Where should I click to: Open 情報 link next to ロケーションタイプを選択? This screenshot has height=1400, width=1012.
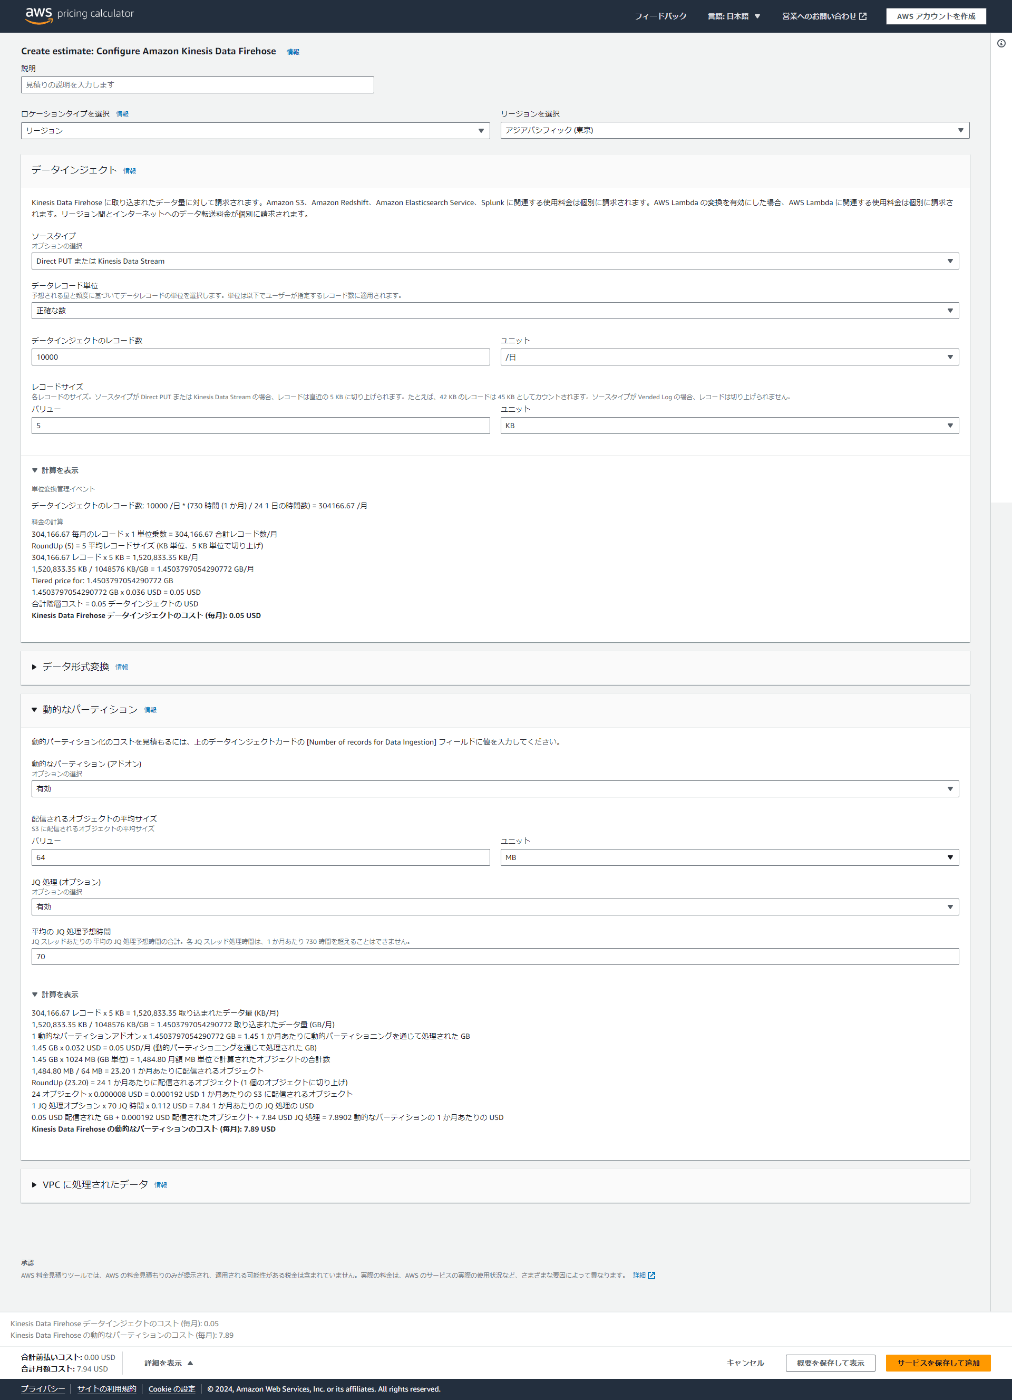tap(122, 114)
